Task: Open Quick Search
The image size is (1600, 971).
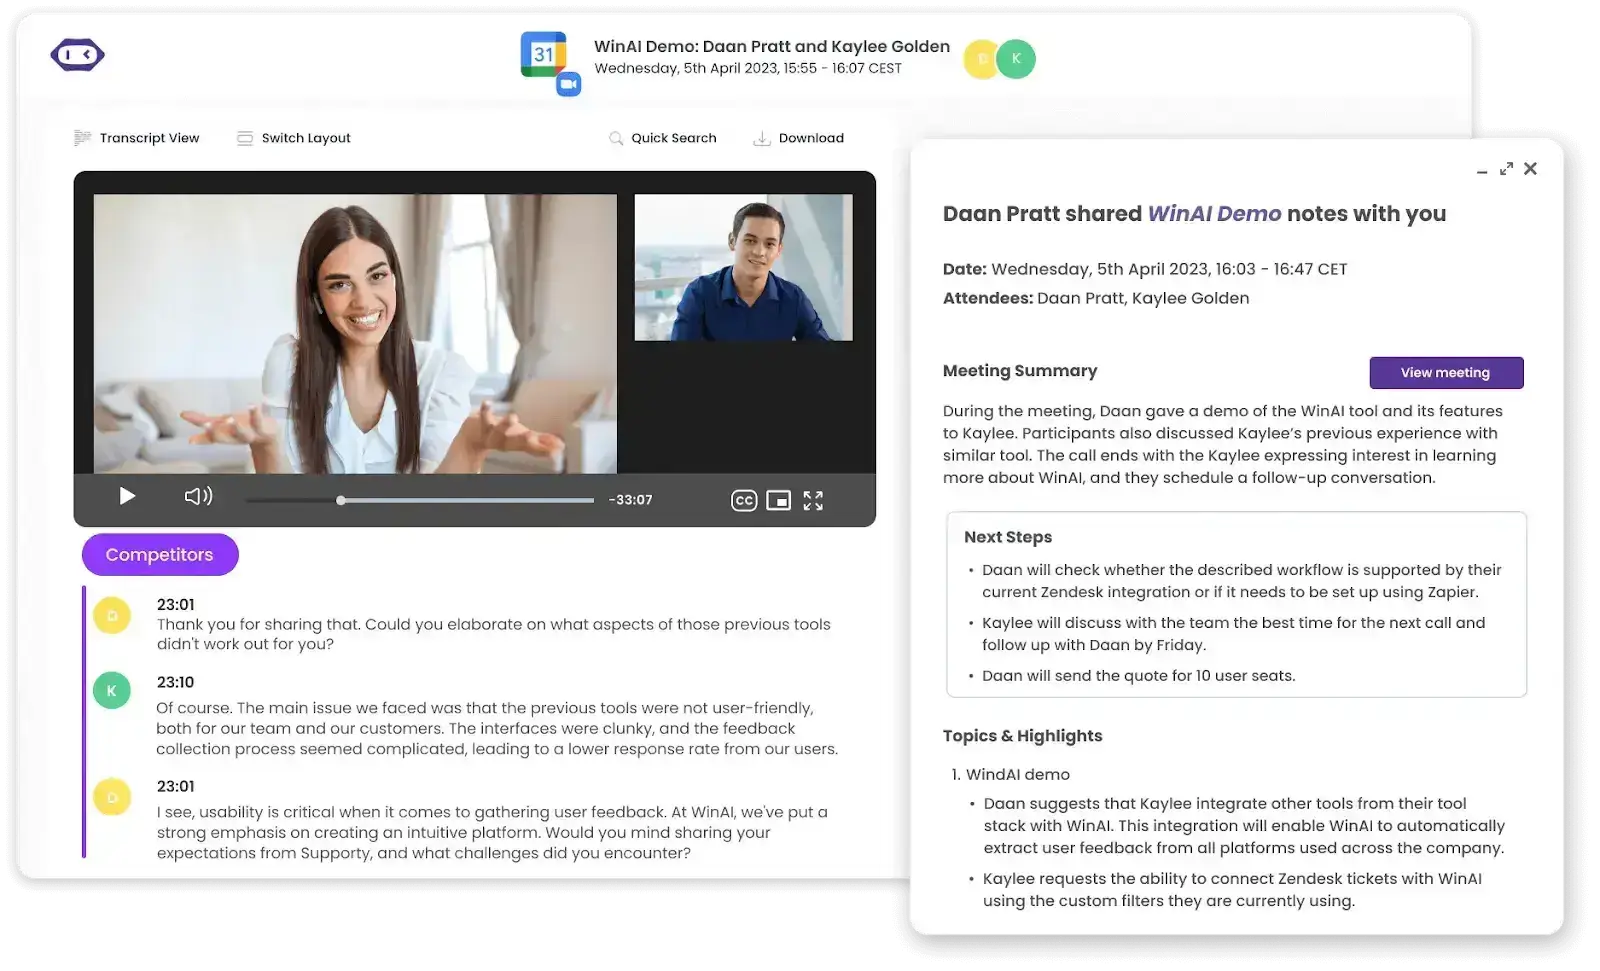Action: click(x=663, y=138)
